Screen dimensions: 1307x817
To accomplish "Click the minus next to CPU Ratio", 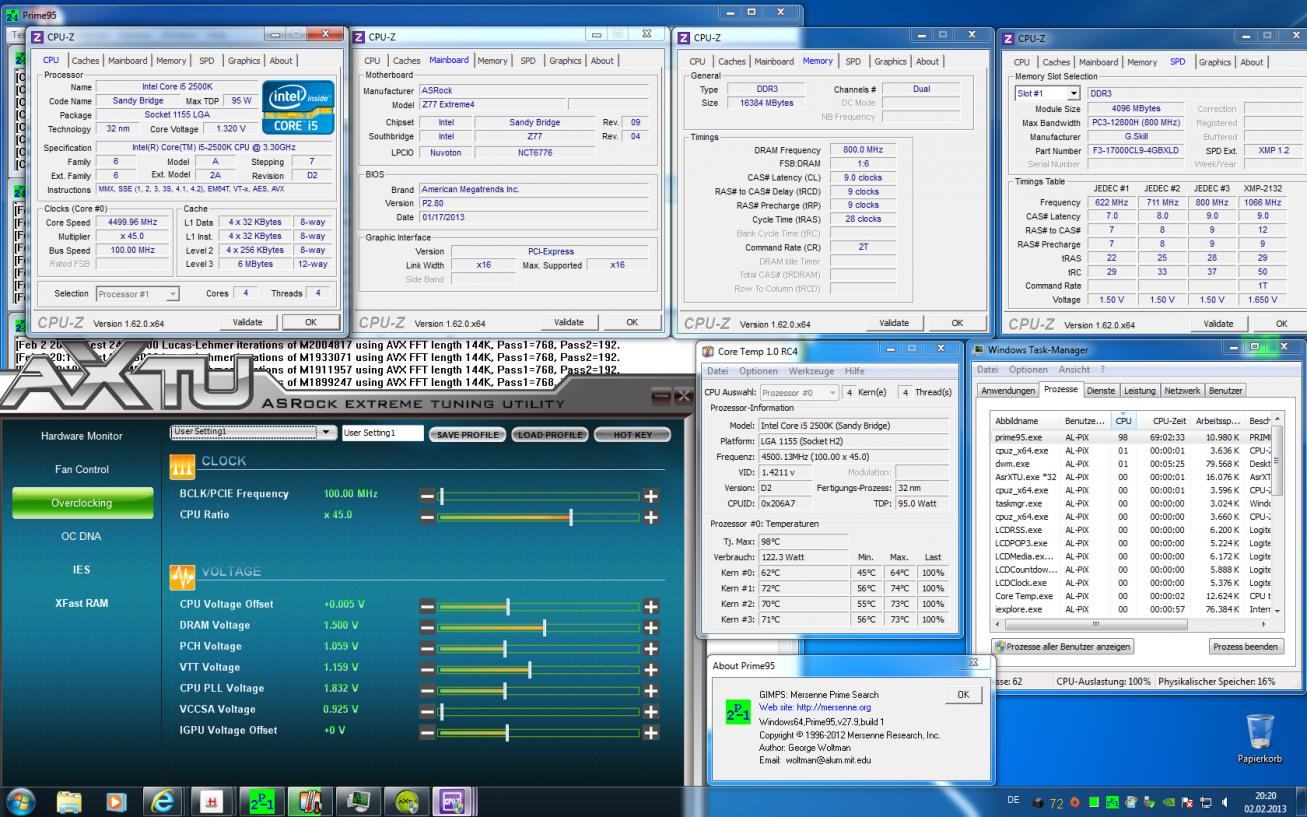I will coord(427,517).
